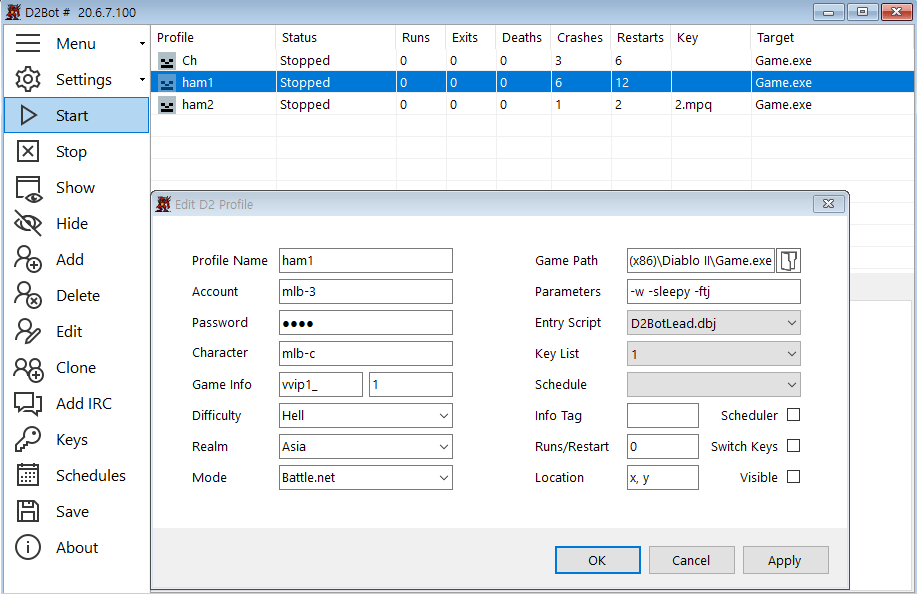Click the Show window icon
The width and height of the screenshot is (917, 594).
[x=28, y=187]
